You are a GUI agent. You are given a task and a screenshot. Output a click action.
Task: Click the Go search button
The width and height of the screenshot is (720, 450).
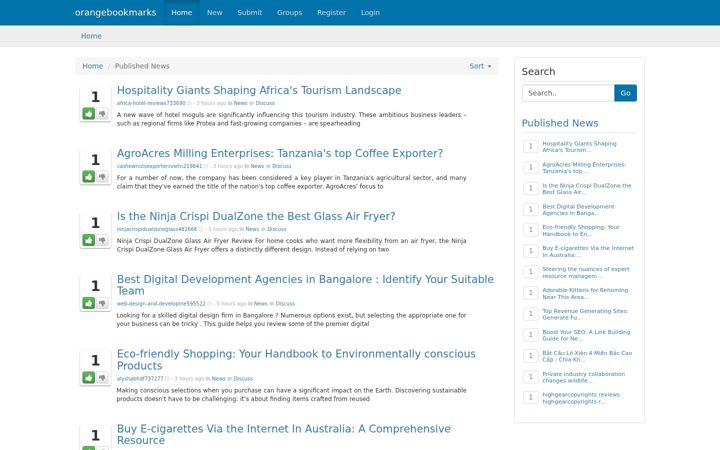click(625, 93)
